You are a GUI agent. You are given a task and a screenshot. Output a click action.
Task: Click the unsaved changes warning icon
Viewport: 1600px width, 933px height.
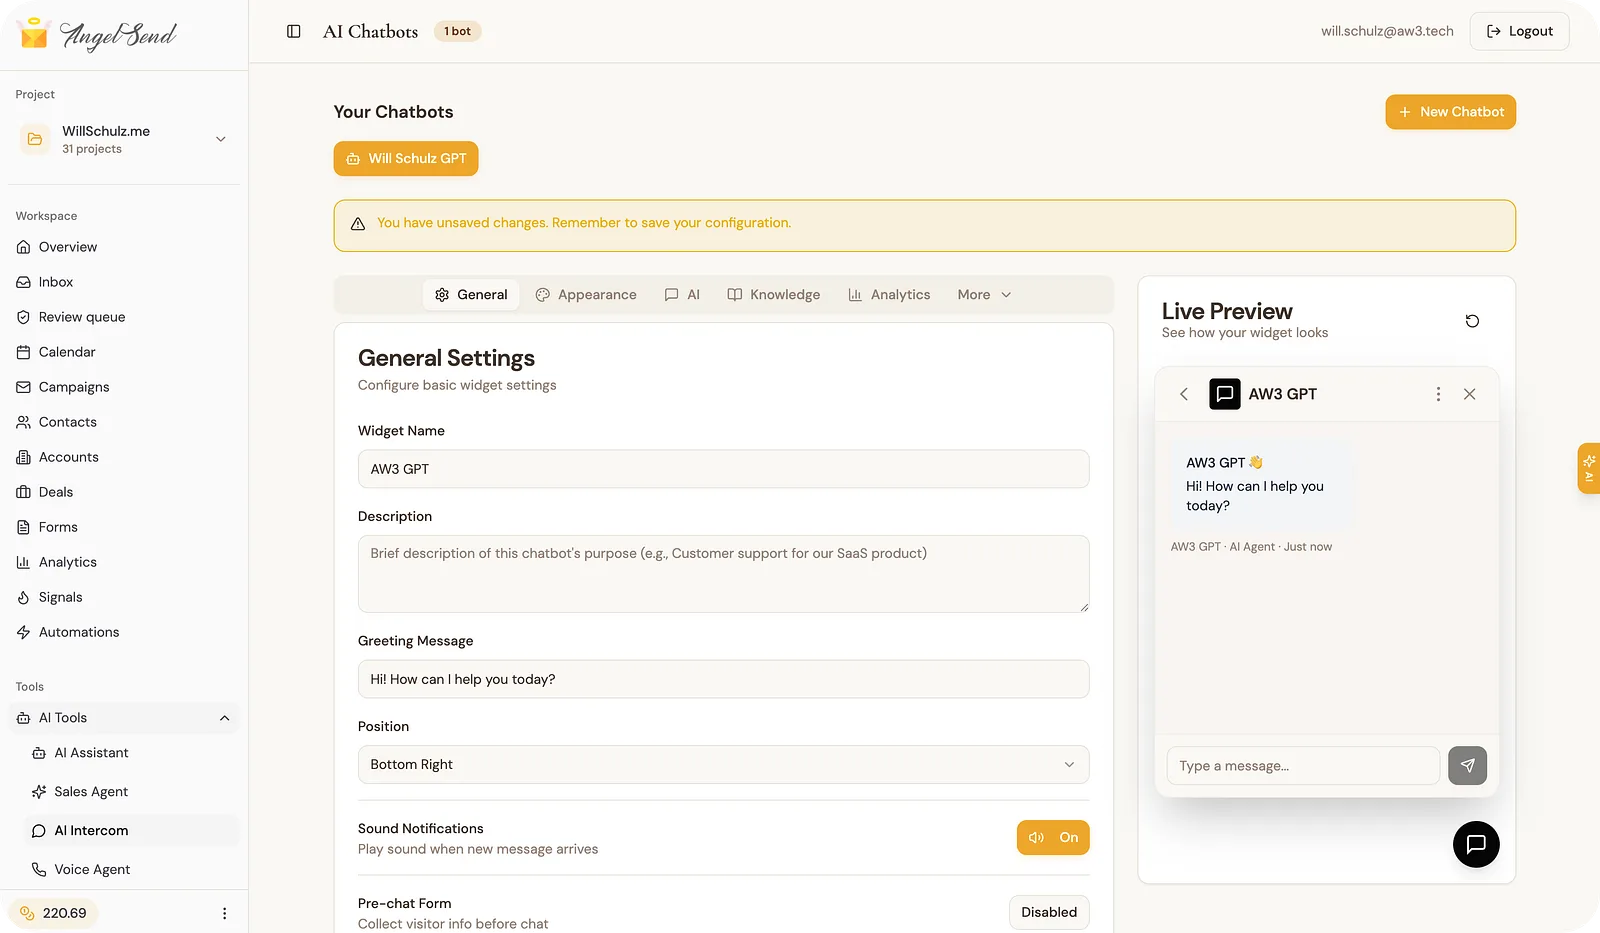(358, 224)
